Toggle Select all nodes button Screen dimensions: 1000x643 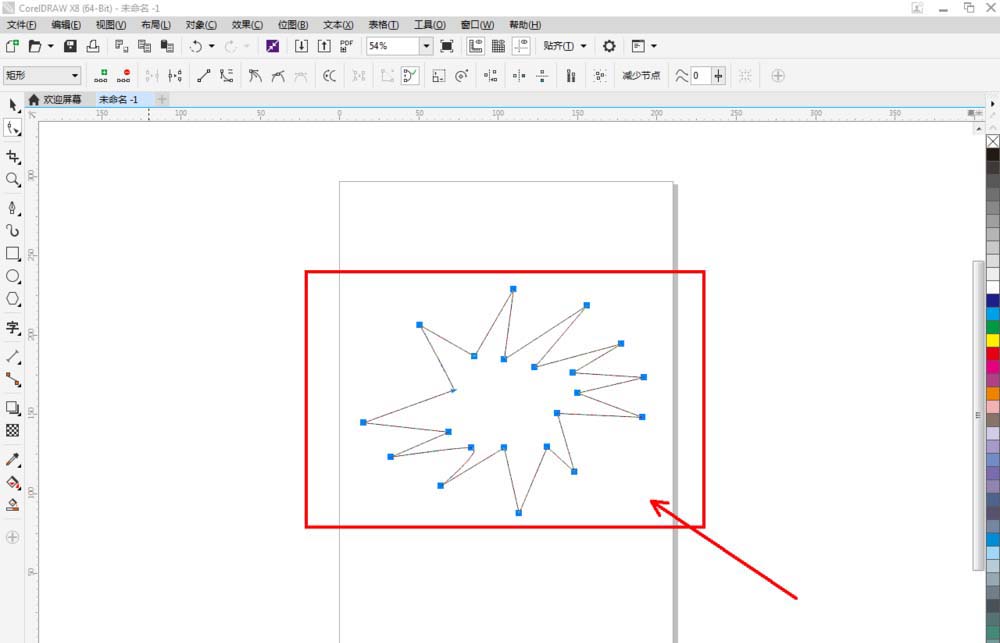(599, 76)
